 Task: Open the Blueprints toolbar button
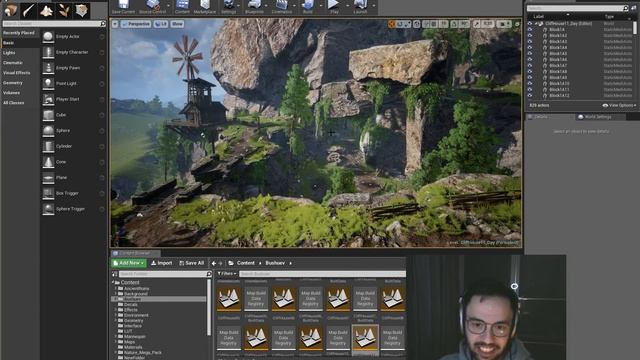coord(254,7)
